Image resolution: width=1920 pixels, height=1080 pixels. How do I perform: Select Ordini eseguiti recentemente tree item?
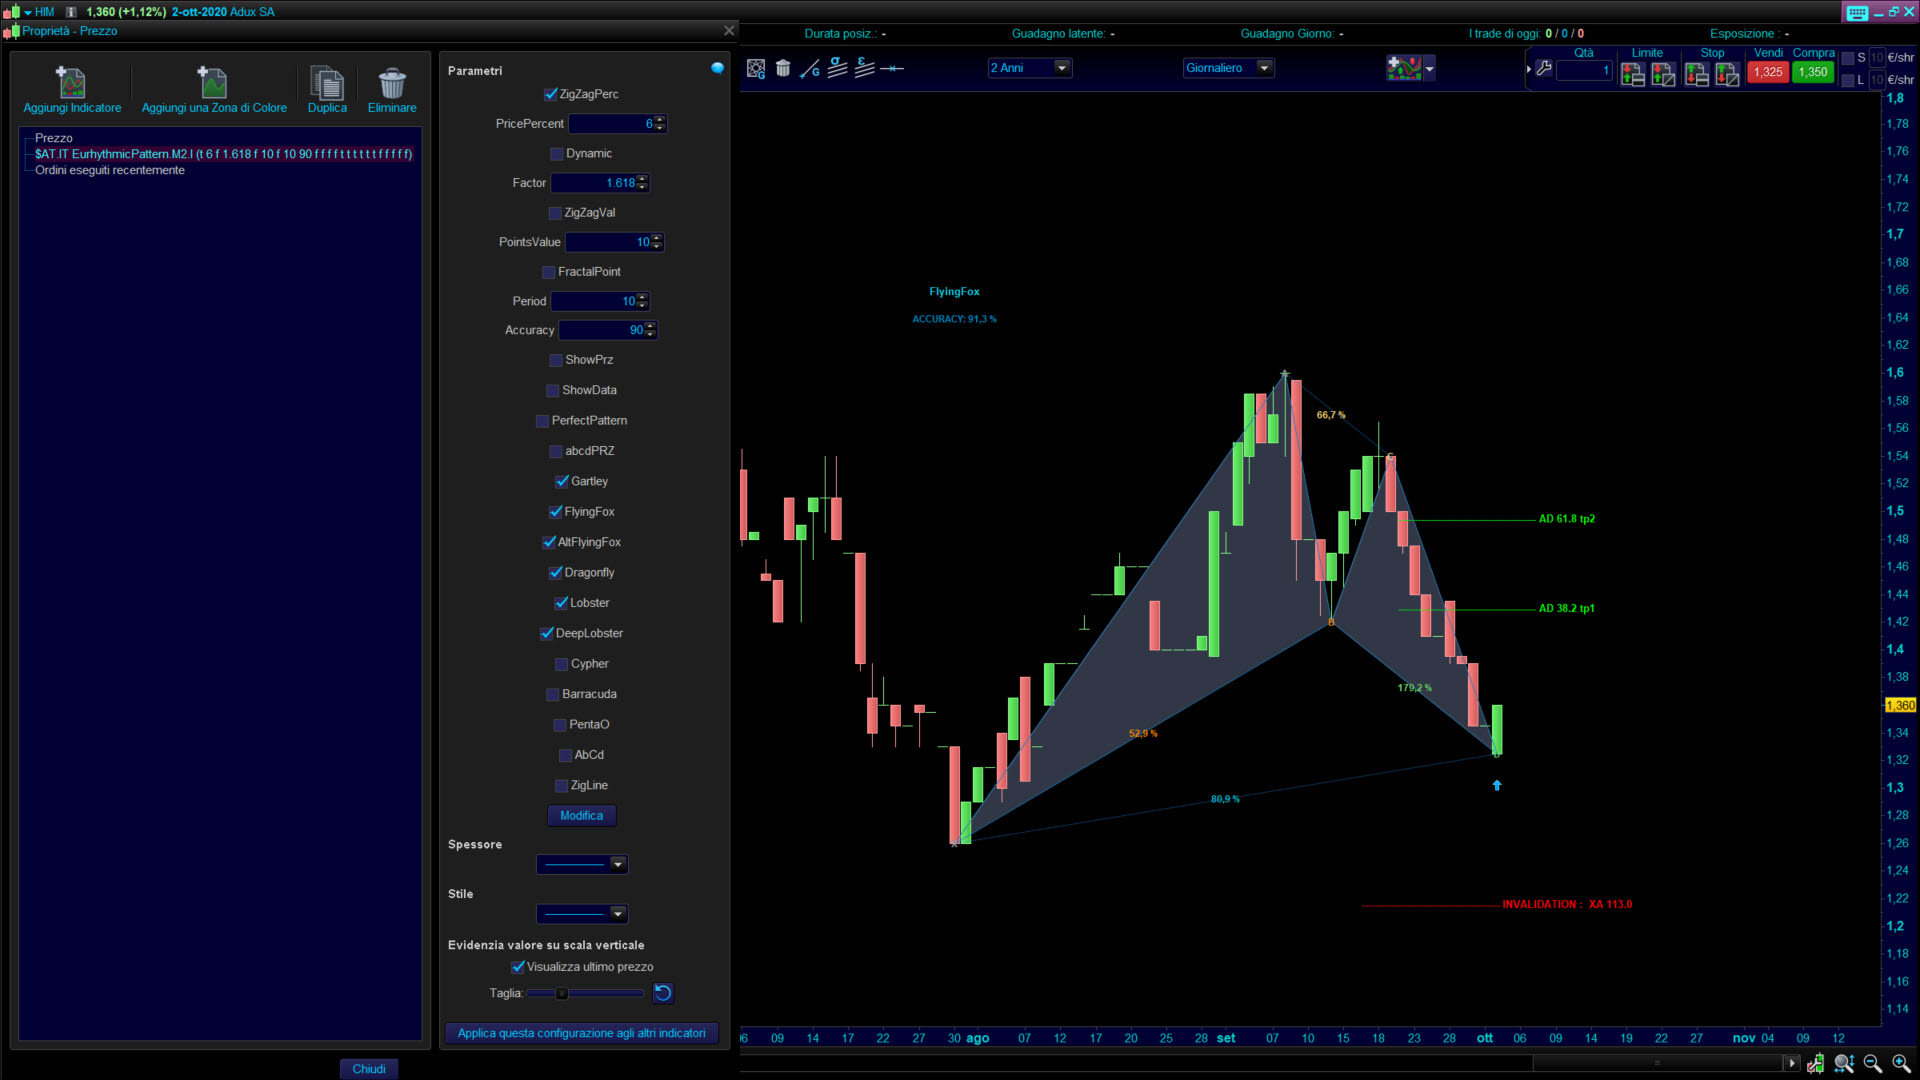110,170
